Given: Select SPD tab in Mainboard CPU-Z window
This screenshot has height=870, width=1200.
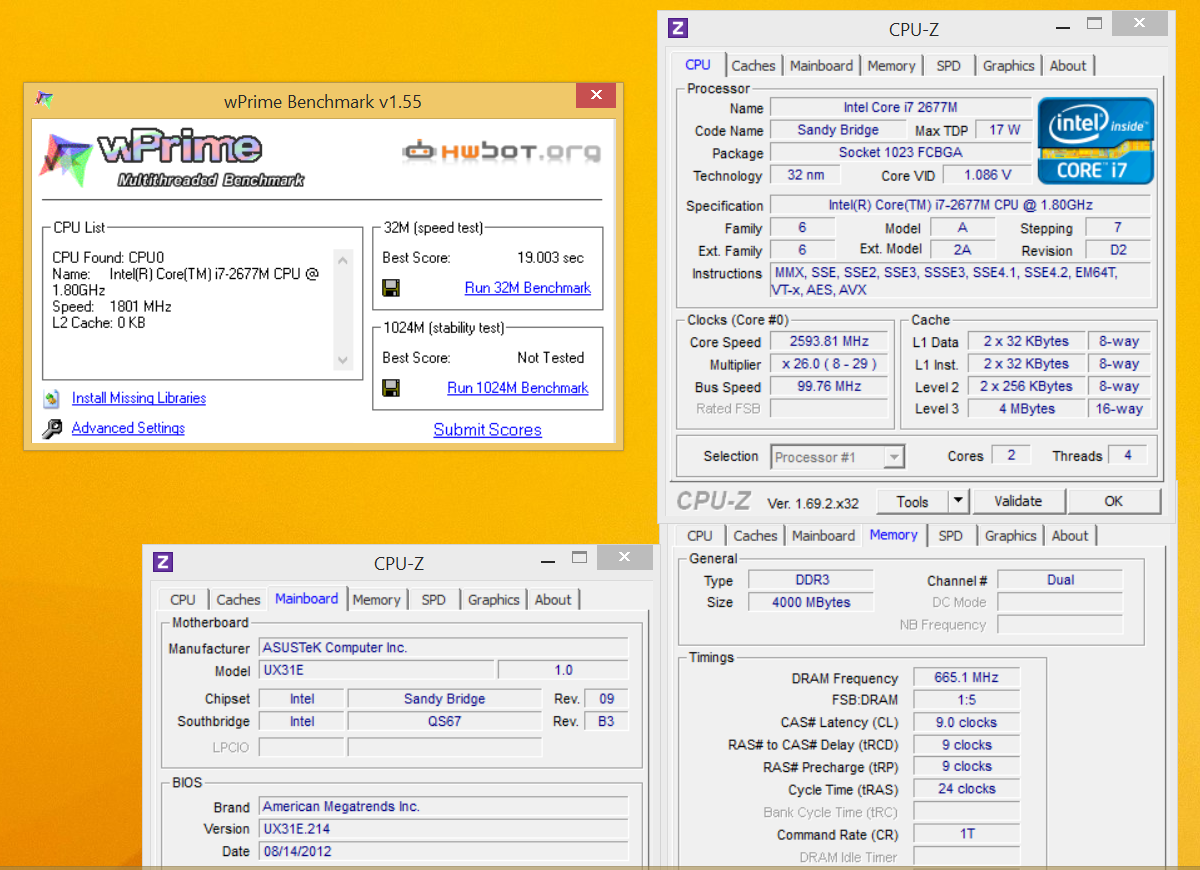Looking at the screenshot, I should 433,600.
